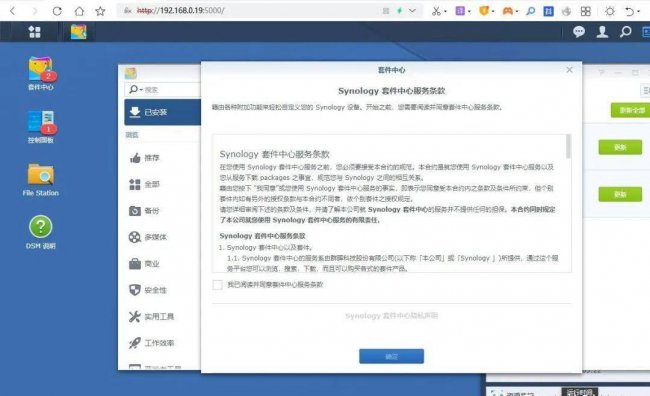Screen dimensions: 650x396
Task: Expand the search options arrow in Package Center
Action: [141, 90]
